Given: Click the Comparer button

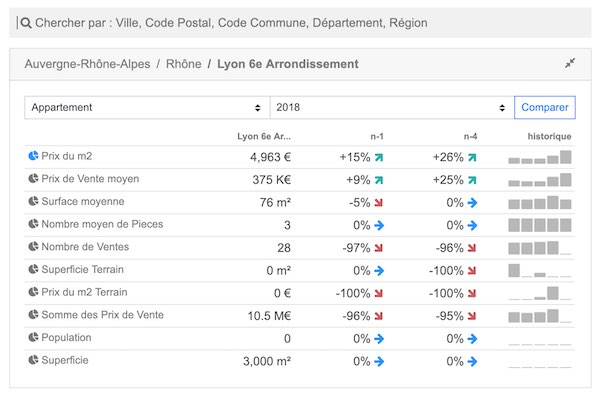Looking at the screenshot, I should click(x=545, y=107).
